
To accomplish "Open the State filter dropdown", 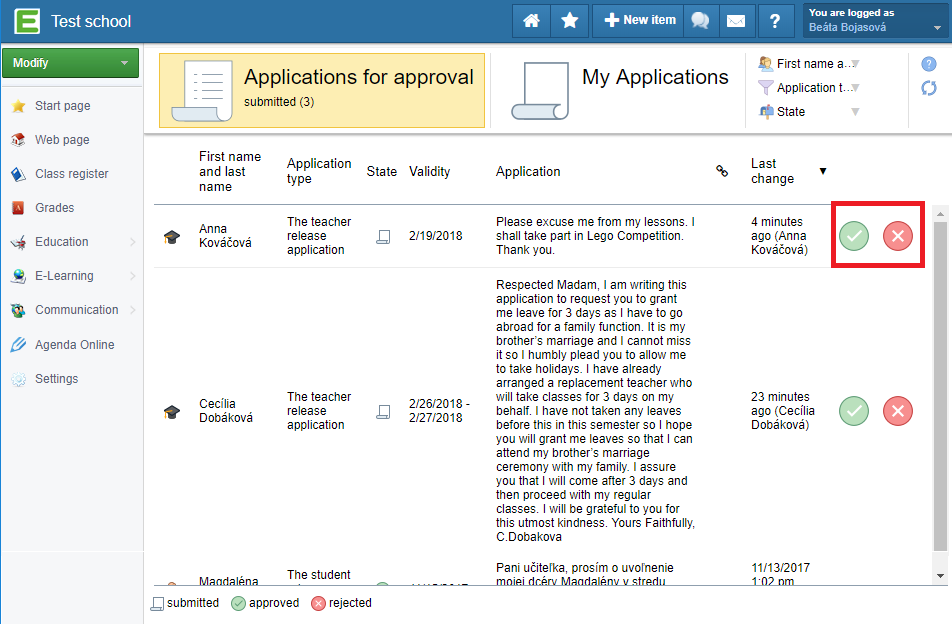I will (810, 112).
